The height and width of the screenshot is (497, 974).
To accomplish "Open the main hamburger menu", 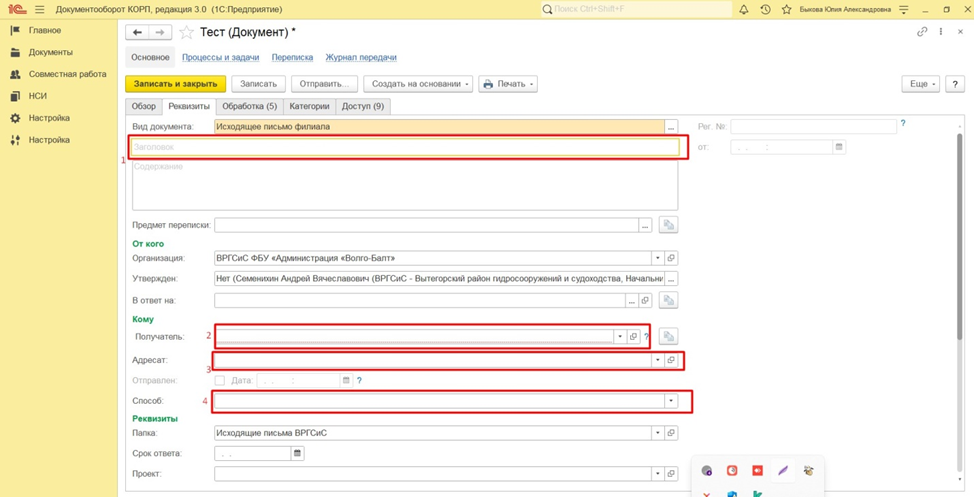I will pos(40,9).
